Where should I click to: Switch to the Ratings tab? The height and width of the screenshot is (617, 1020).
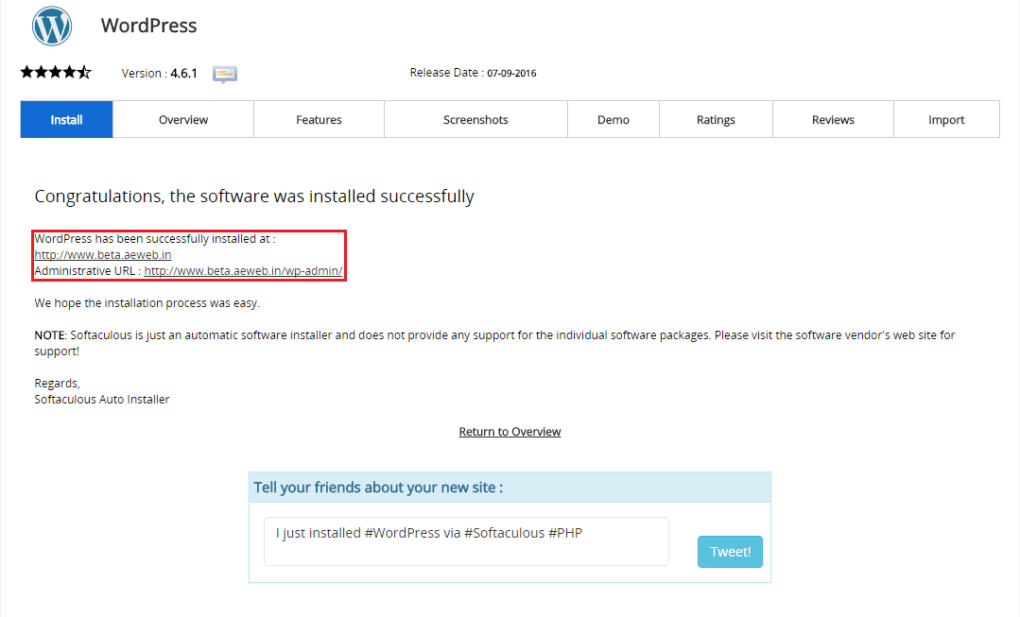pyautogui.click(x=715, y=119)
